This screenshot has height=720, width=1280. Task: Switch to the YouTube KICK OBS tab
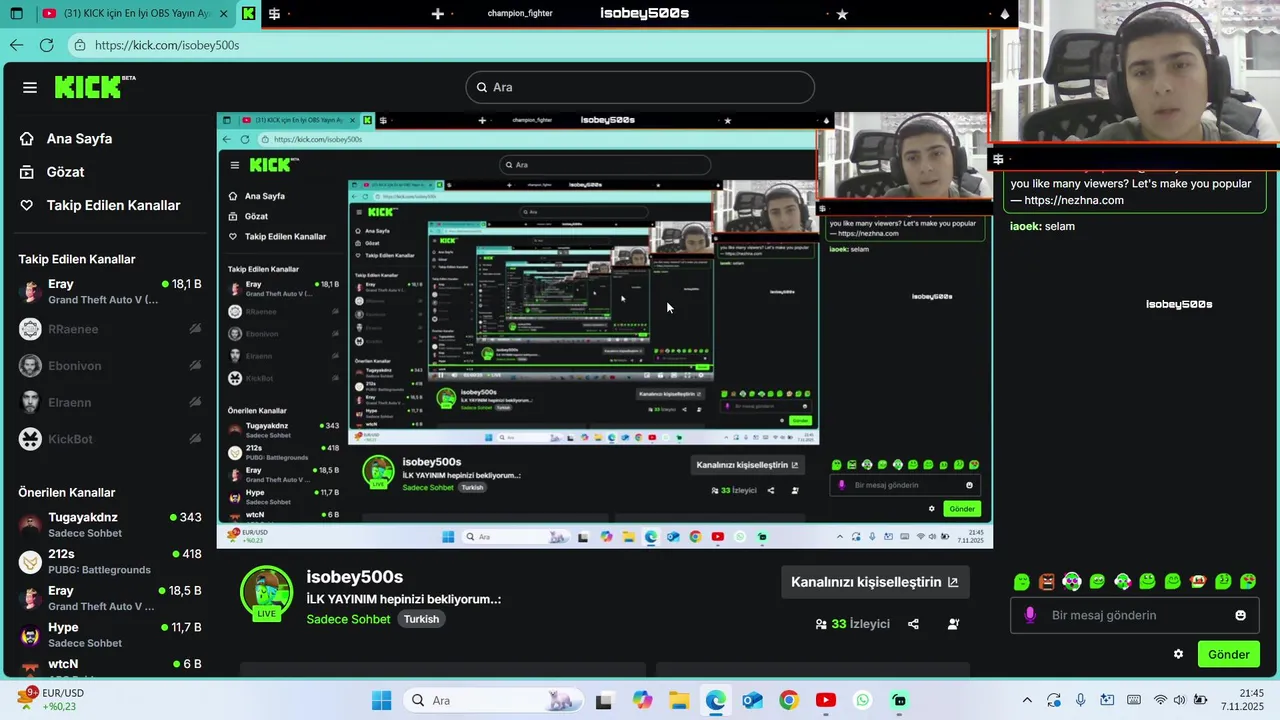(x=135, y=14)
